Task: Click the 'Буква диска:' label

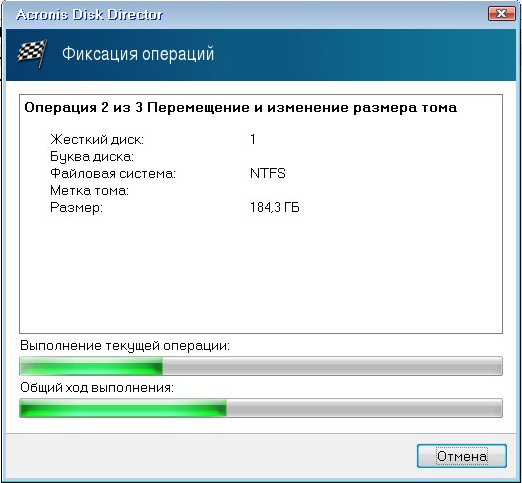Action: click(92, 156)
